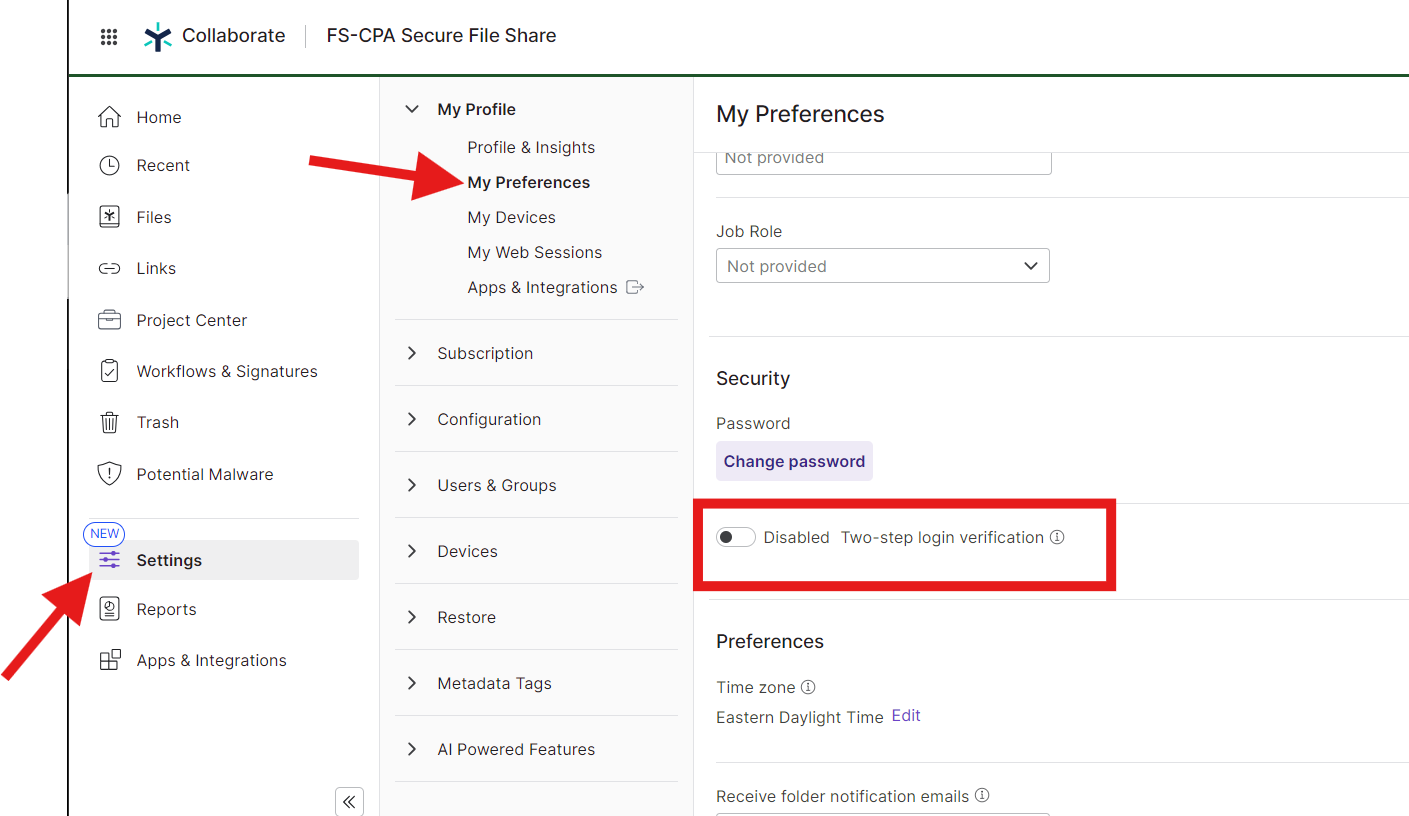Select the Project Center briefcase icon
The image size is (1409, 816).
109,320
